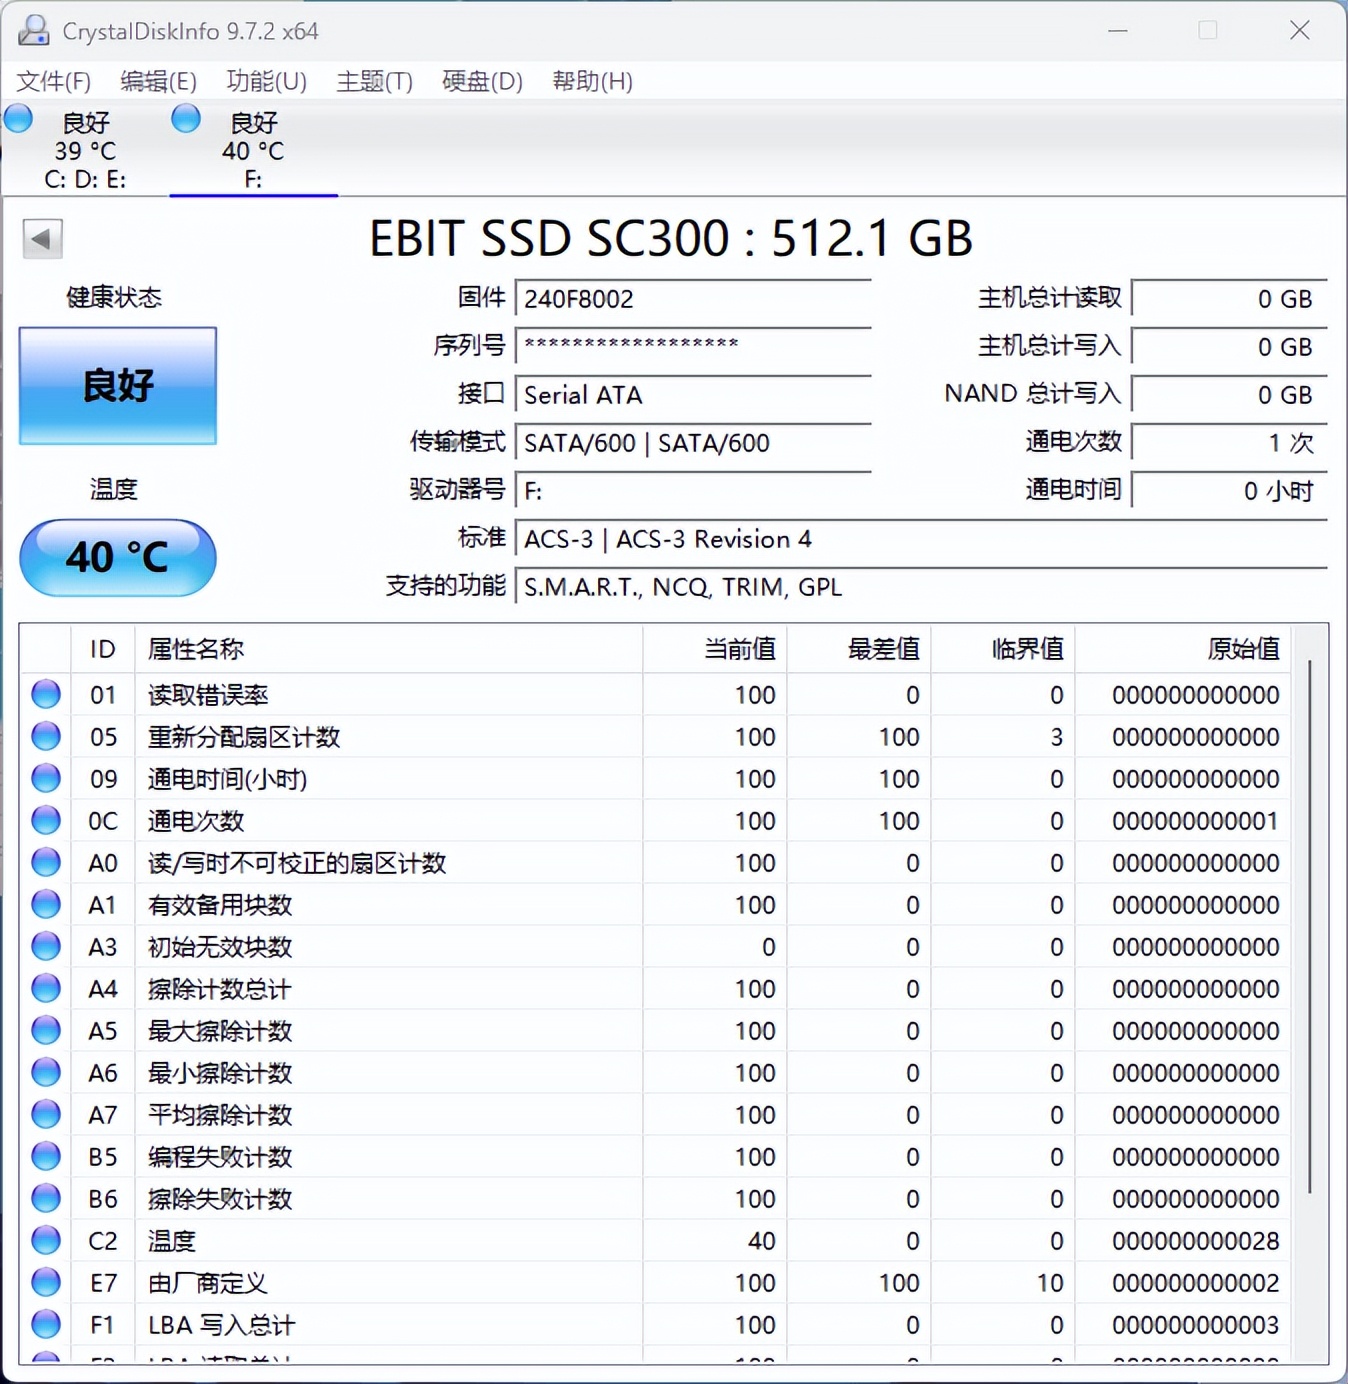Click the blue status circle next to F: drive
Screen dimensions: 1348x1384
pos(185,117)
